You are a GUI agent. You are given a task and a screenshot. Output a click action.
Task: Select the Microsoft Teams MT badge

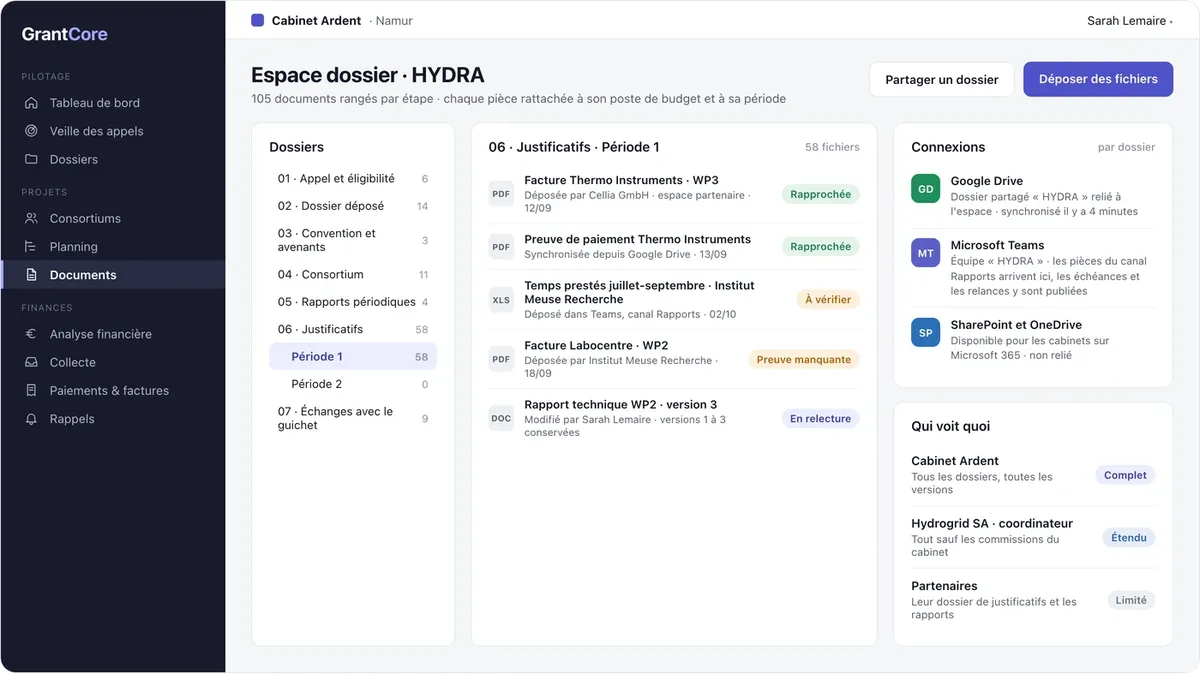[926, 253]
